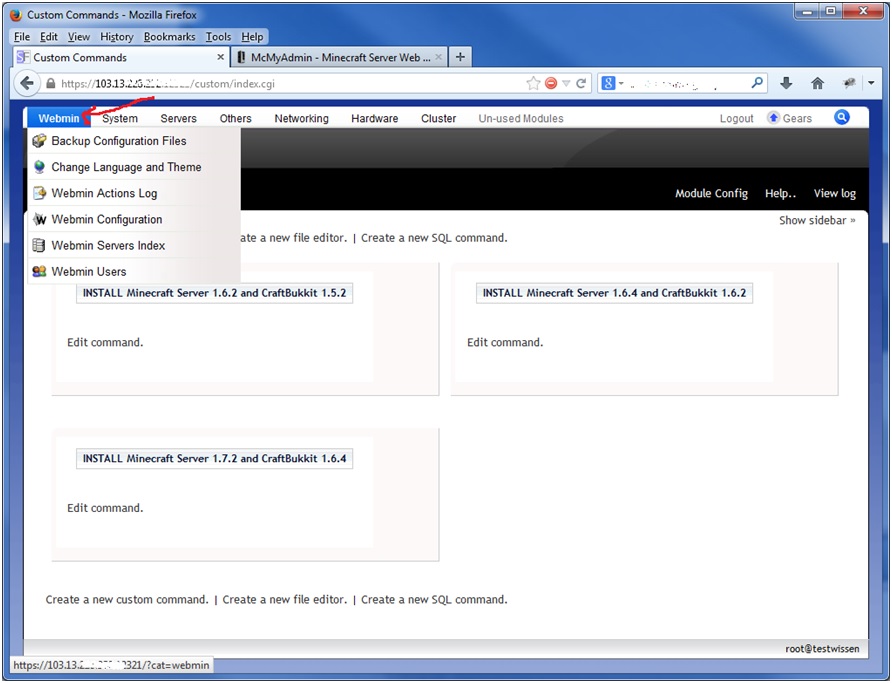Click the Gears icon in the top bar
The image size is (892, 683).
tap(773, 118)
